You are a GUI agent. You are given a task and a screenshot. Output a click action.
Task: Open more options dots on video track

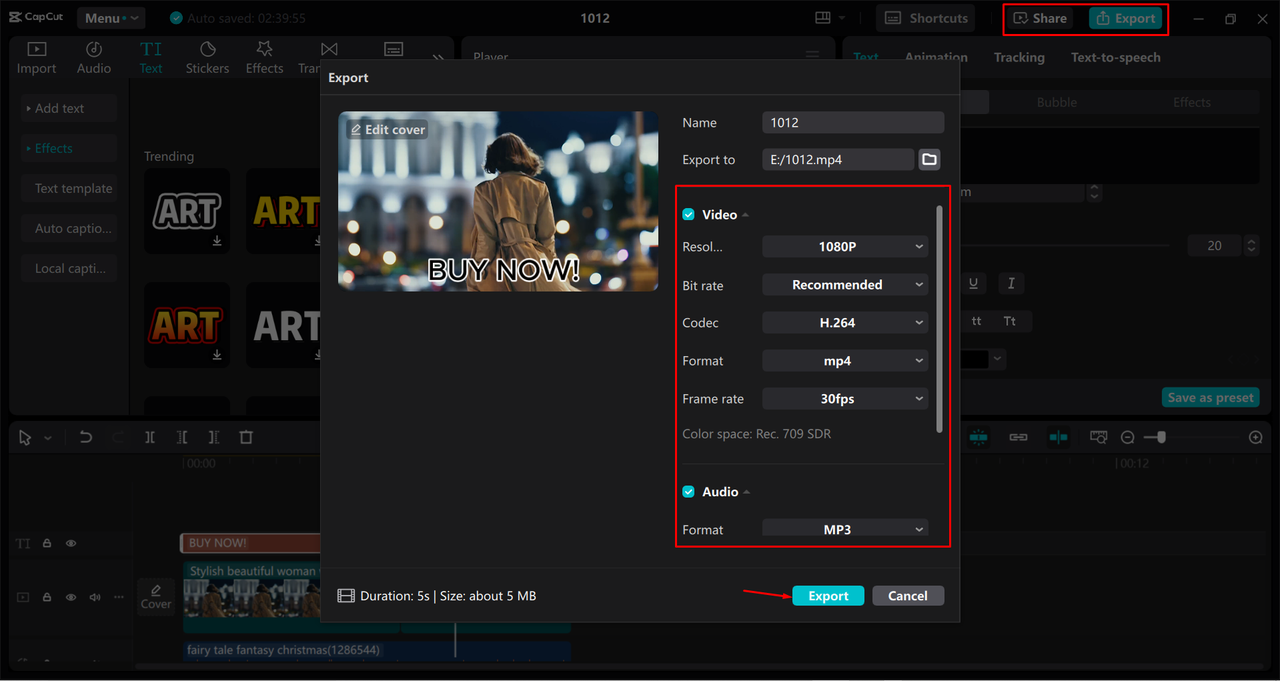click(x=118, y=597)
